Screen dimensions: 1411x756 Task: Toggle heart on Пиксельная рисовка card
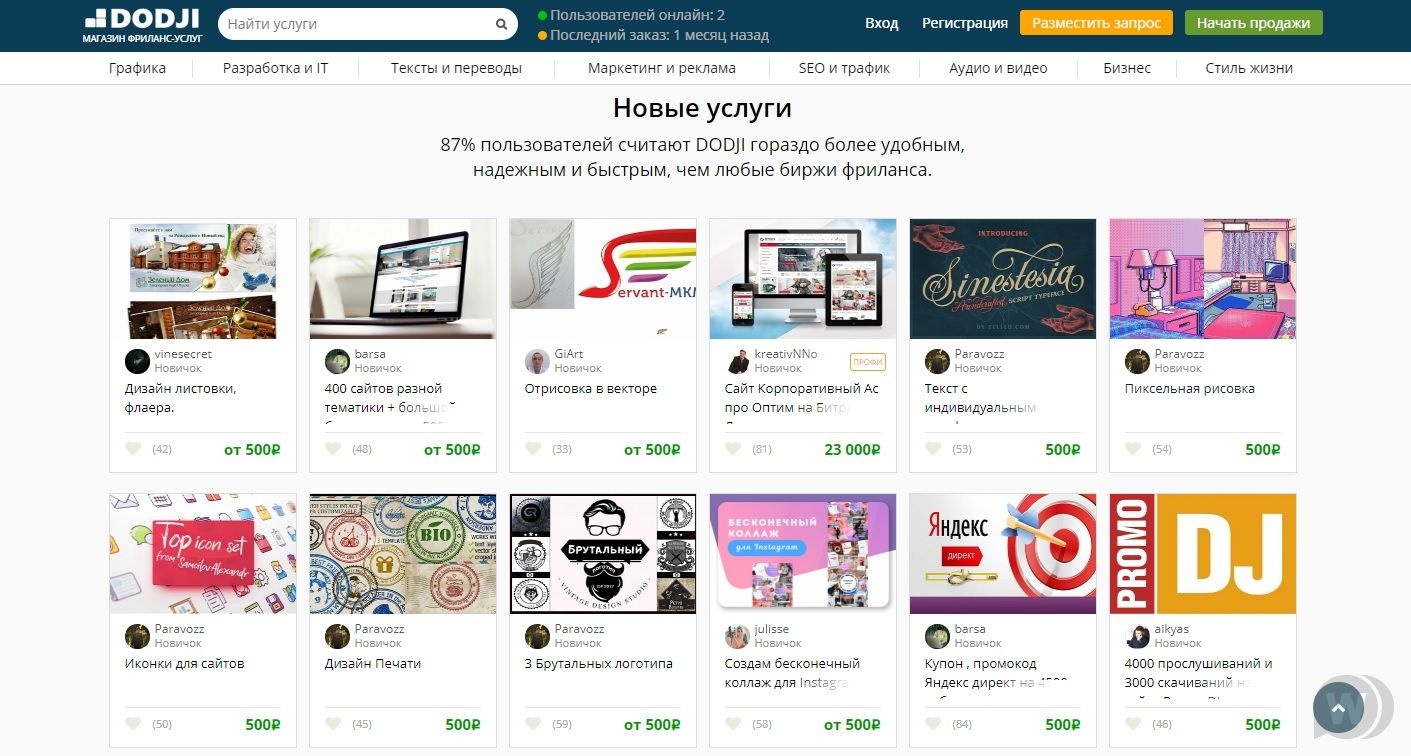click(x=1133, y=449)
